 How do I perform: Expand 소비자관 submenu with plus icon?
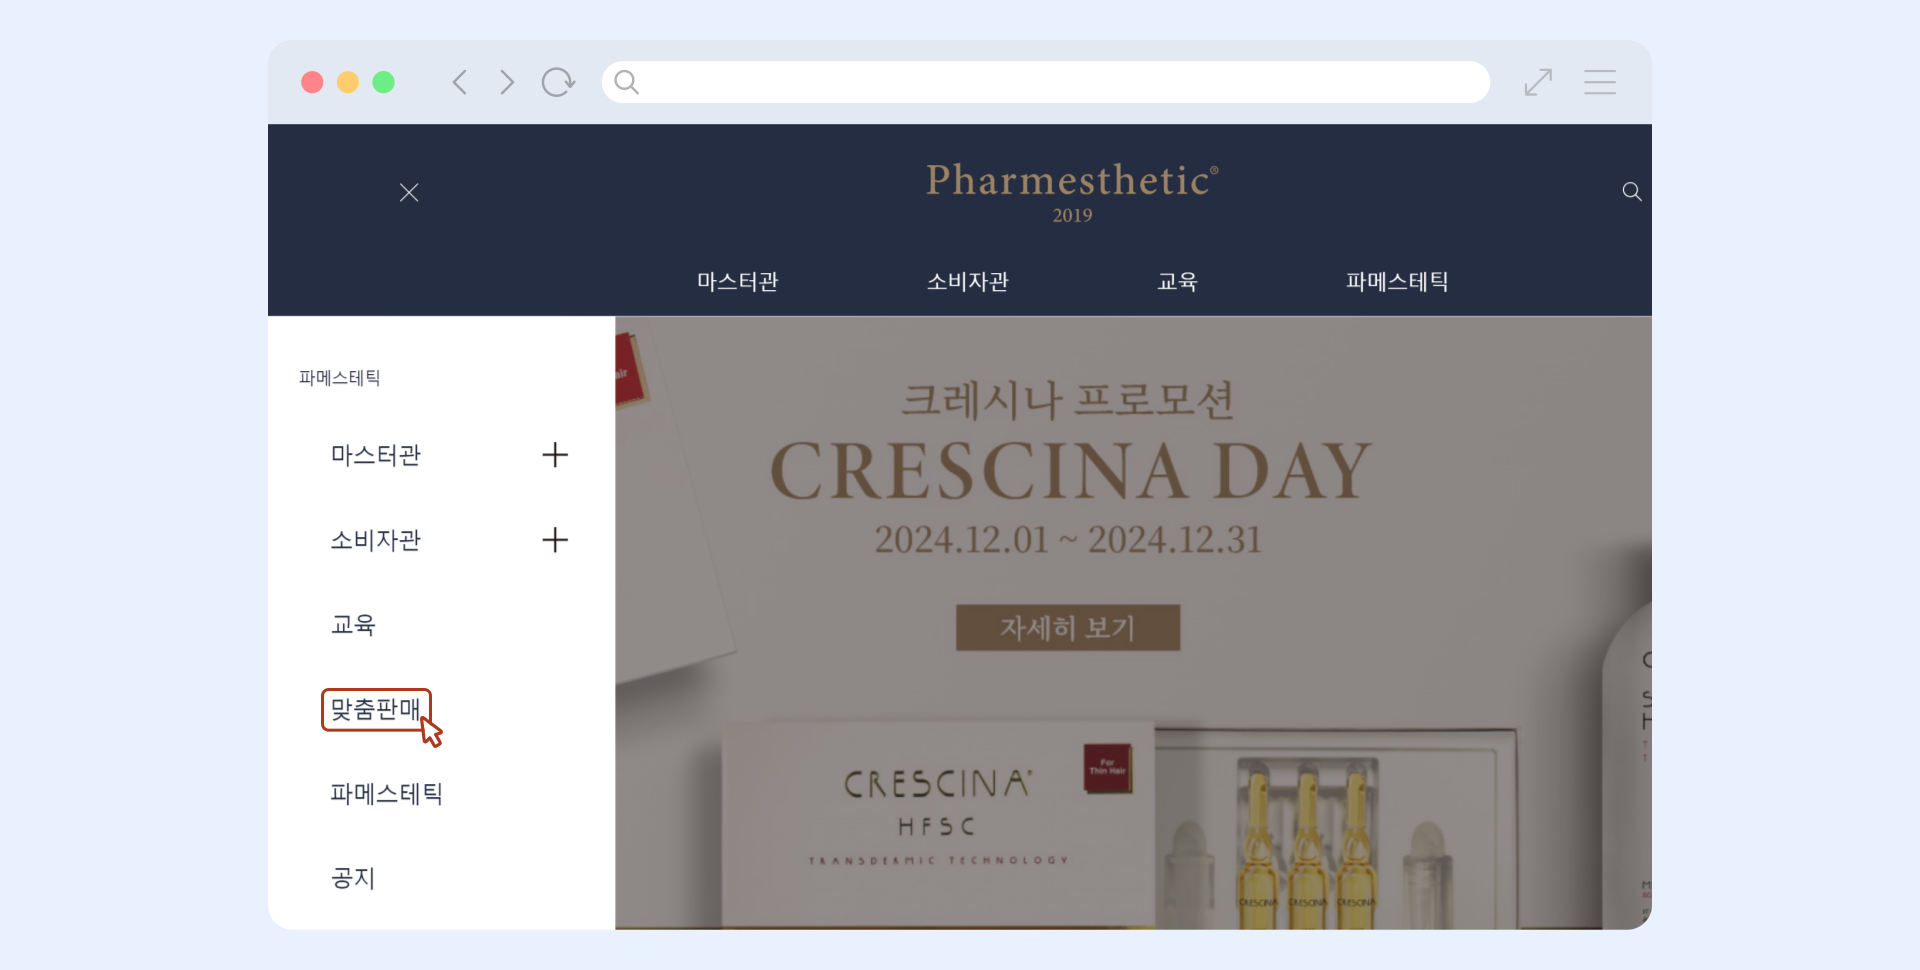click(555, 540)
